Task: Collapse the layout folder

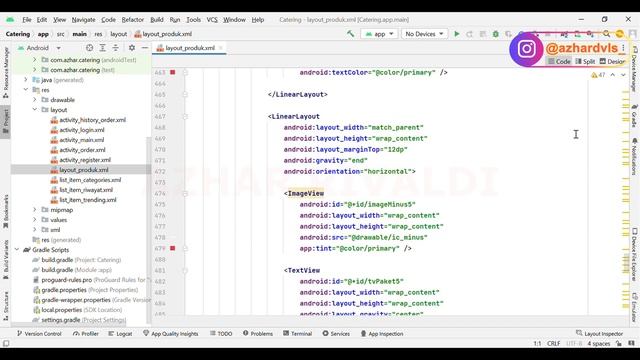Action: coord(35,109)
